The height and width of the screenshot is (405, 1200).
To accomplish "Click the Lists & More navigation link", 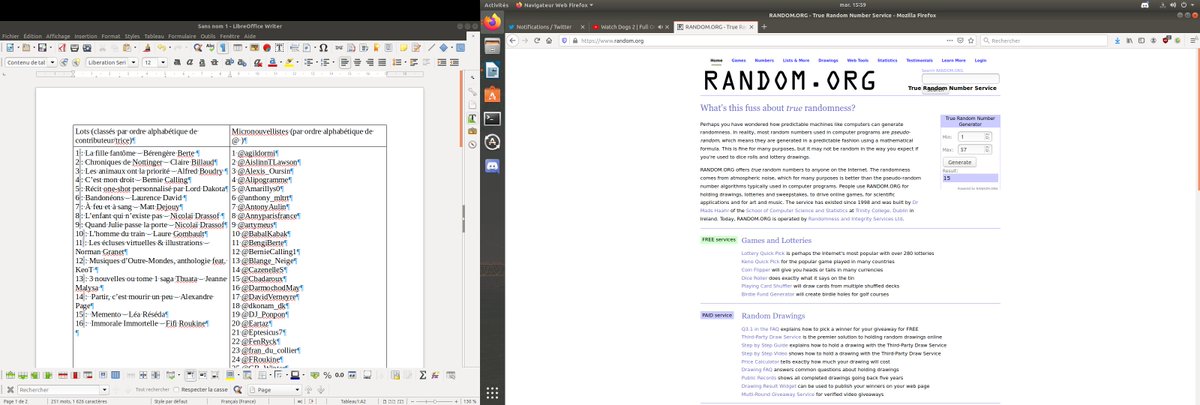I will 797,60.
